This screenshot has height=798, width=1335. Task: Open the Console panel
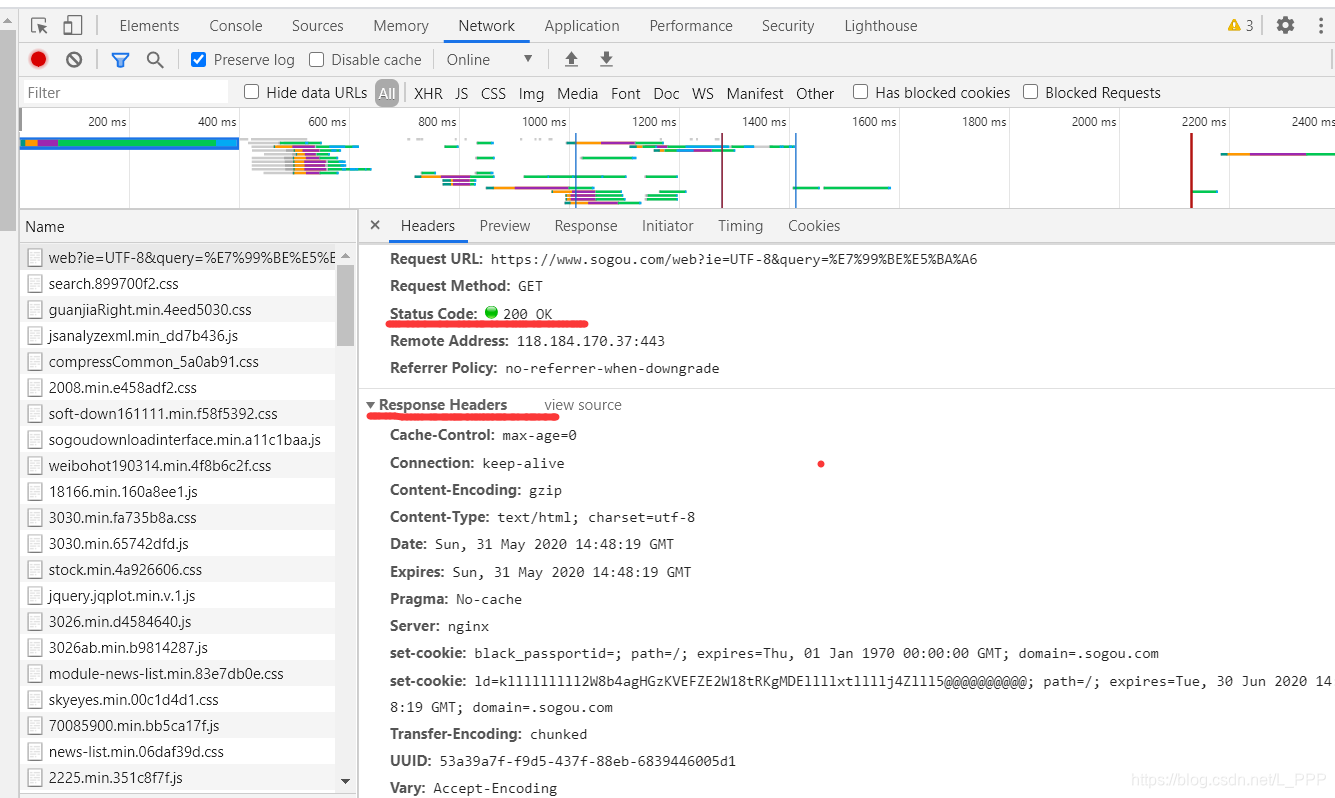(236, 26)
